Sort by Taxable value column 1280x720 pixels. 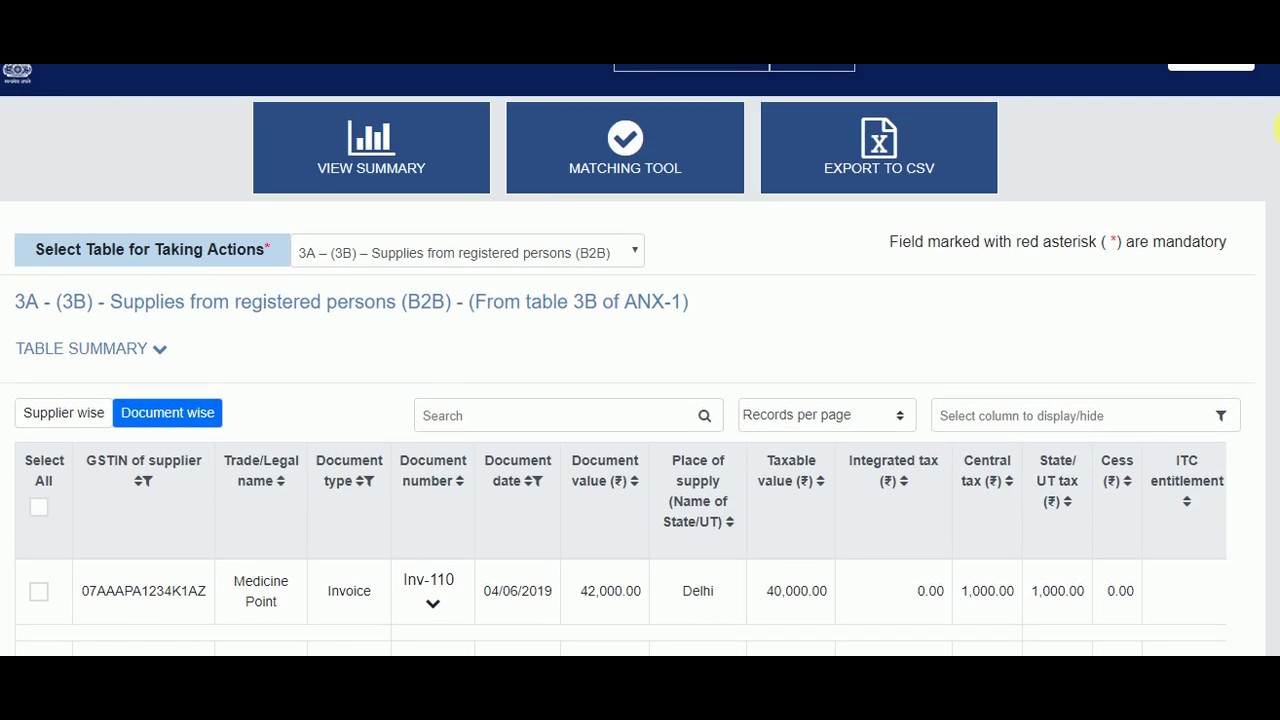[820, 481]
